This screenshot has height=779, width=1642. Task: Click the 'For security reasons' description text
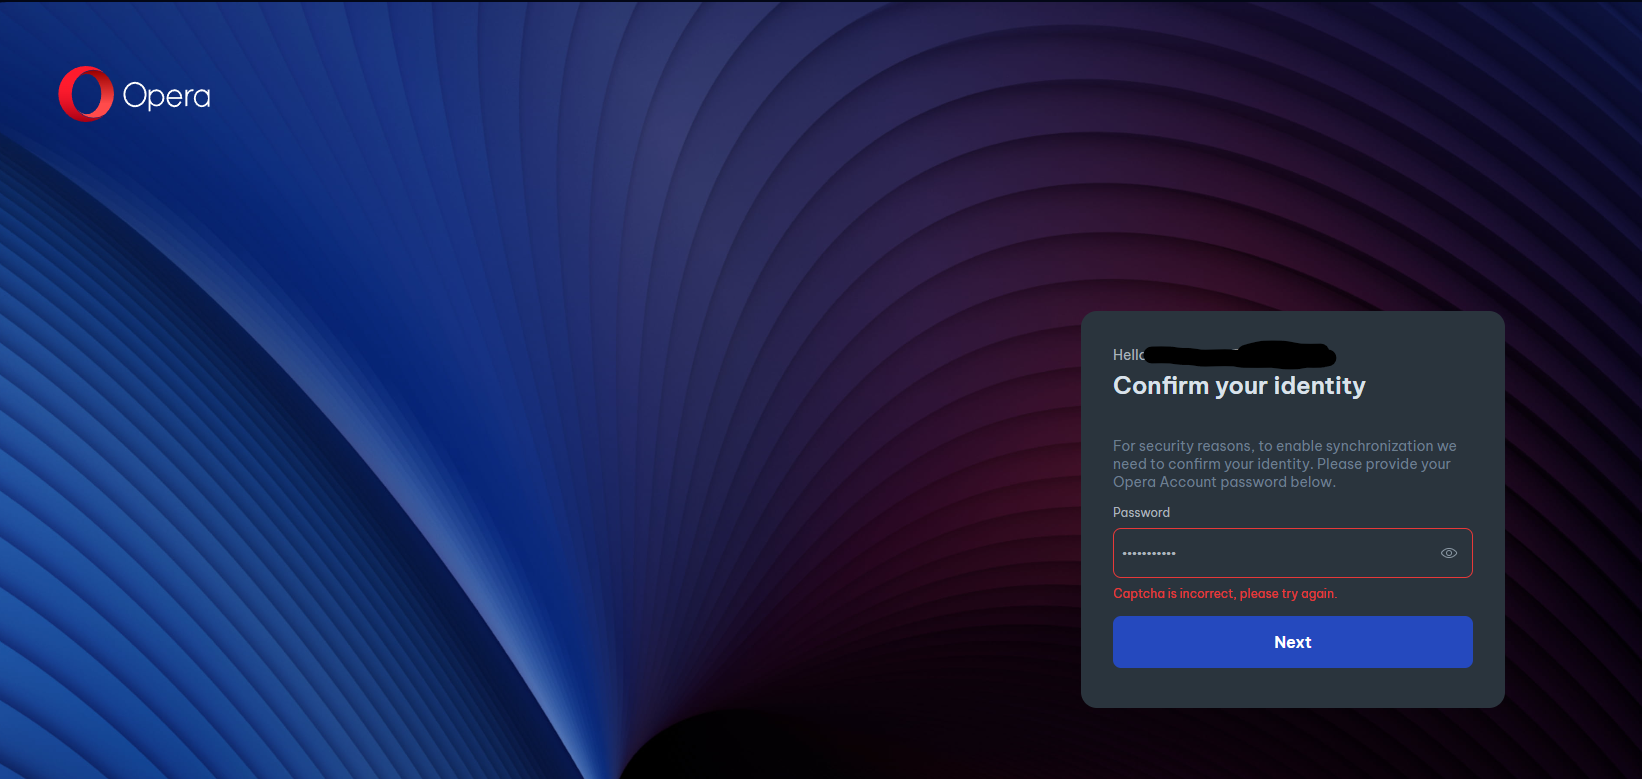pyautogui.click(x=1284, y=464)
